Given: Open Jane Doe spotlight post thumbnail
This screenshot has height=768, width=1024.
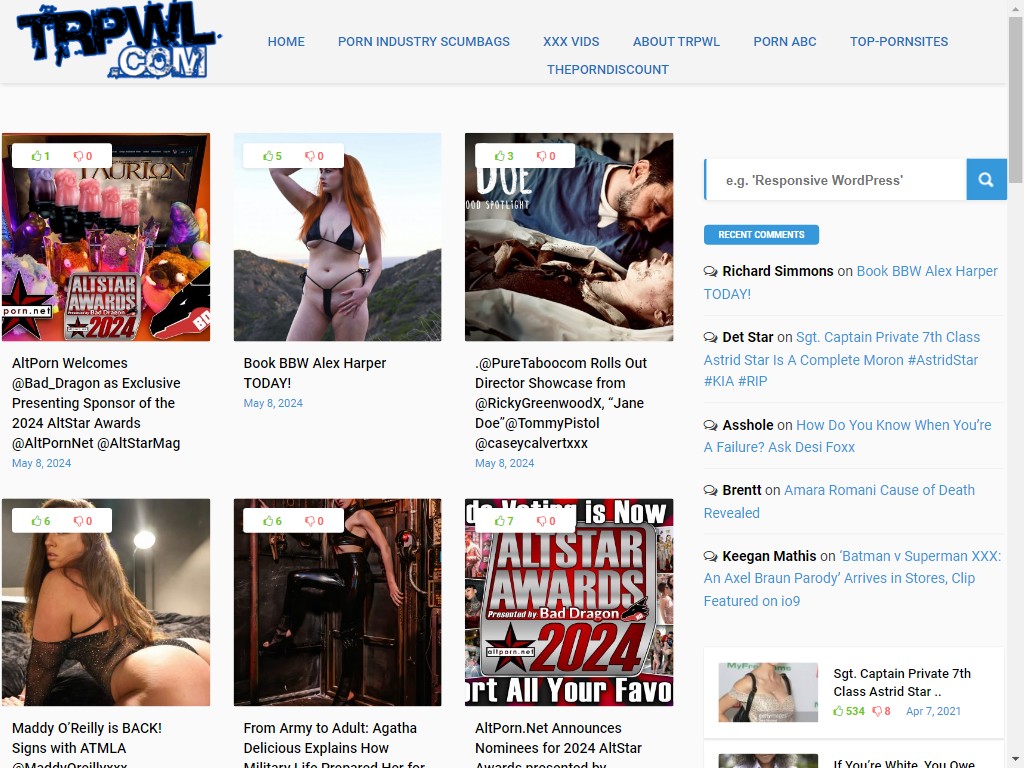Looking at the screenshot, I should [569, 237].
